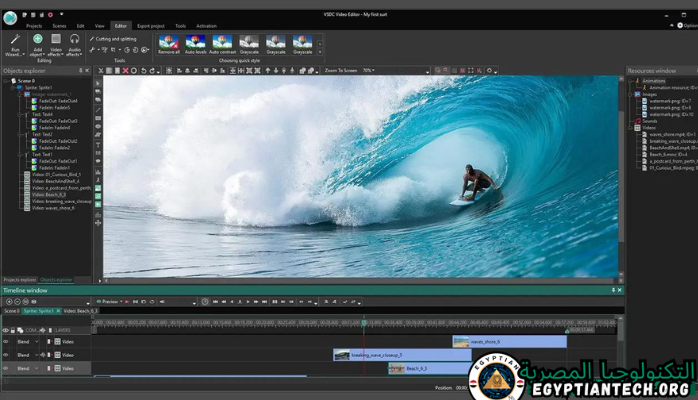Select the Line drawing tool
Image resolution: width=698 pixels, height=400 pixels.
(x=98, y=109)
